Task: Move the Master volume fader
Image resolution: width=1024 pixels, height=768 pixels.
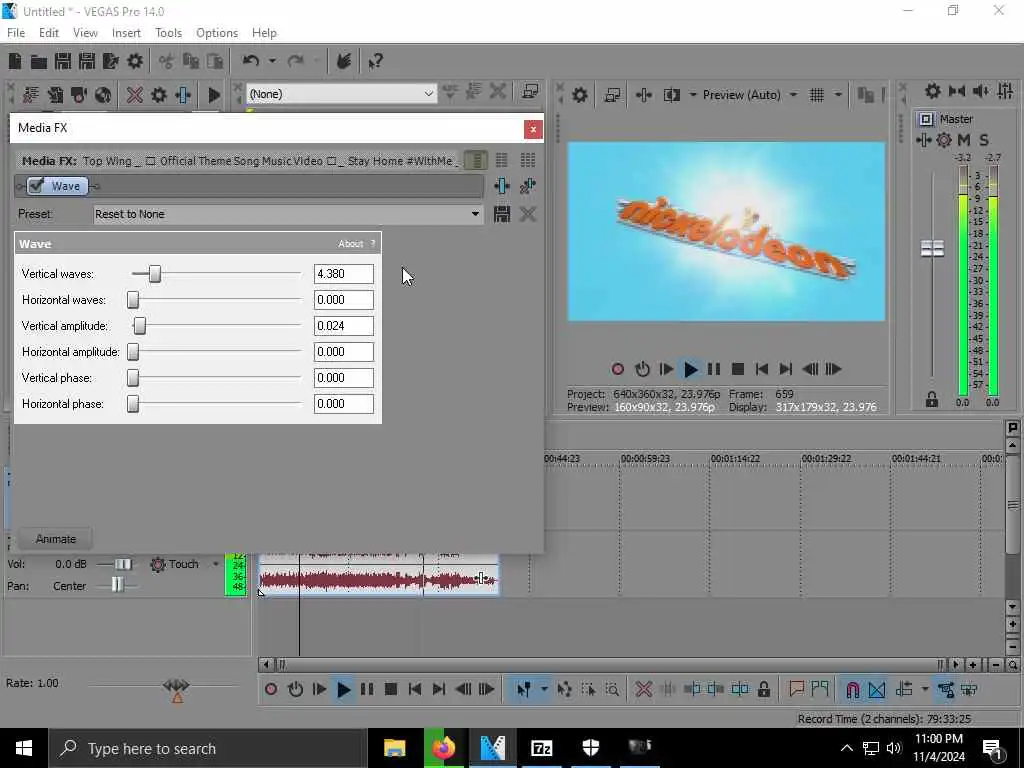Action: [x=932, y=248]
